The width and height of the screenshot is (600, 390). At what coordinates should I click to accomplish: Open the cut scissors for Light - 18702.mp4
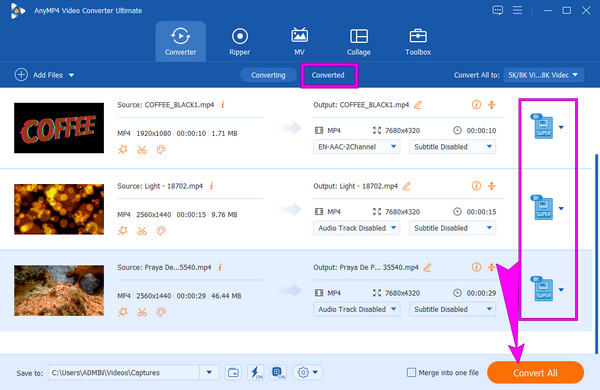pyautogui.click(x=142, y=231)
